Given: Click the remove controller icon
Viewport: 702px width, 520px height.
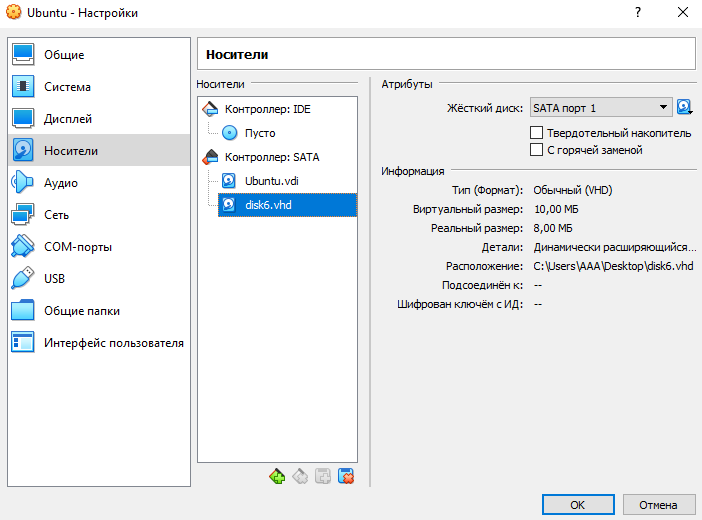Looking at the screenshot, I should pos(300,476).
